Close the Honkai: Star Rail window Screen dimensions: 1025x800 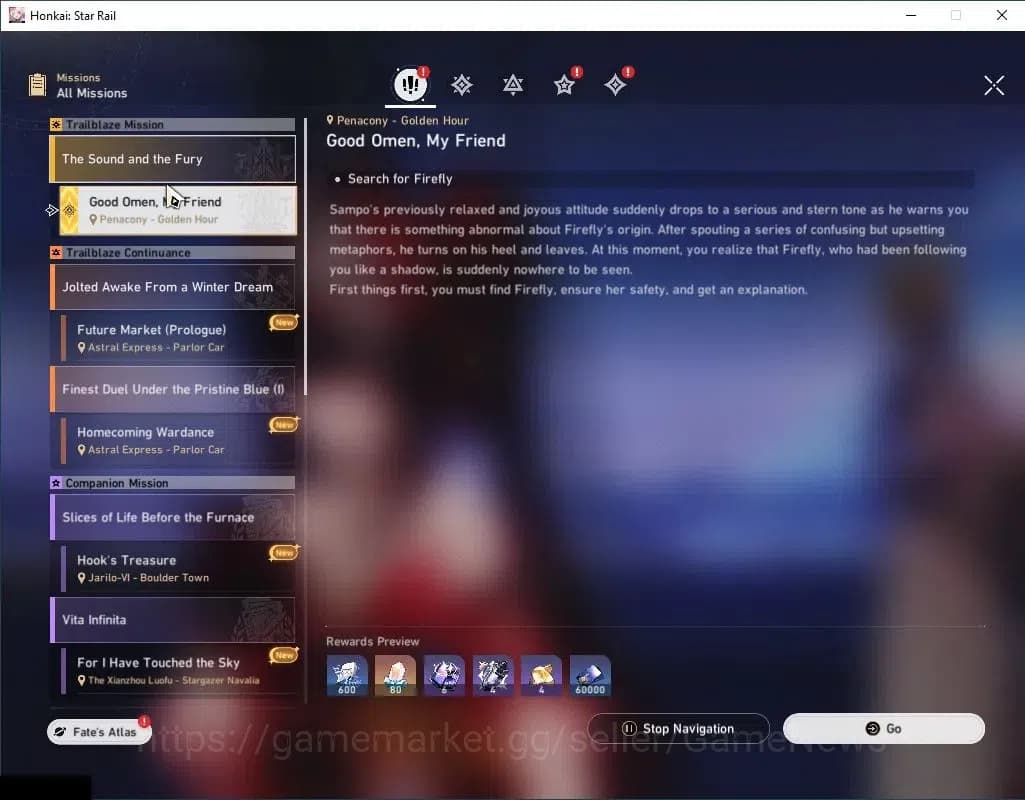(1001, 15)
